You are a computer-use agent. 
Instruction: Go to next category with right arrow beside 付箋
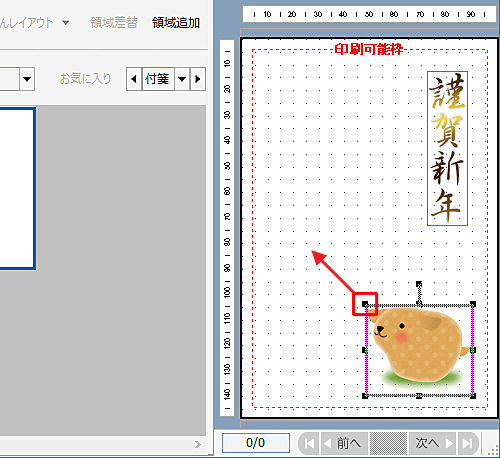click(x=198, y=79)
